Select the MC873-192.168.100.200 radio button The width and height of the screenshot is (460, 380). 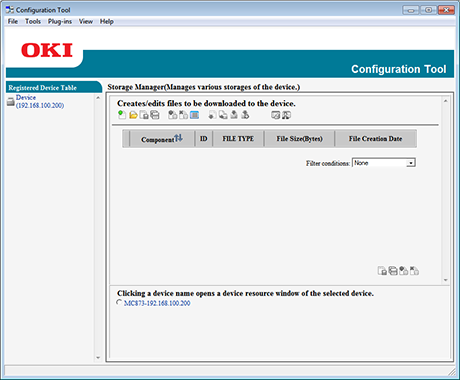(119, 302)
